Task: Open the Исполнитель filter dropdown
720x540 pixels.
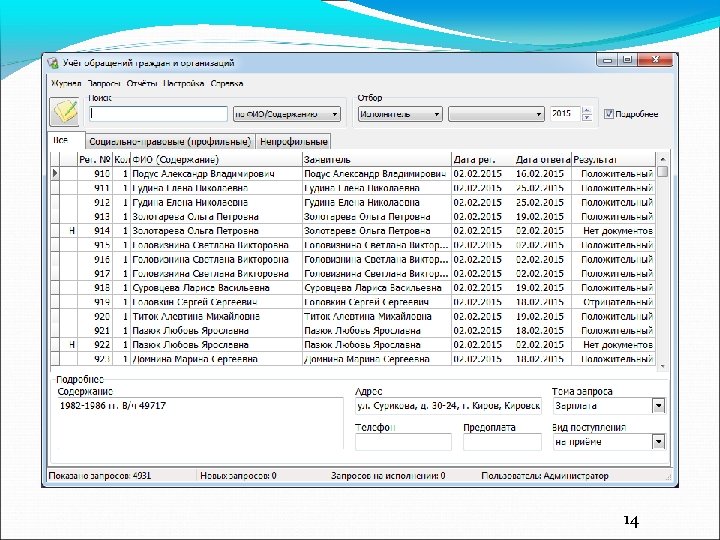Action: pos(400,114)
